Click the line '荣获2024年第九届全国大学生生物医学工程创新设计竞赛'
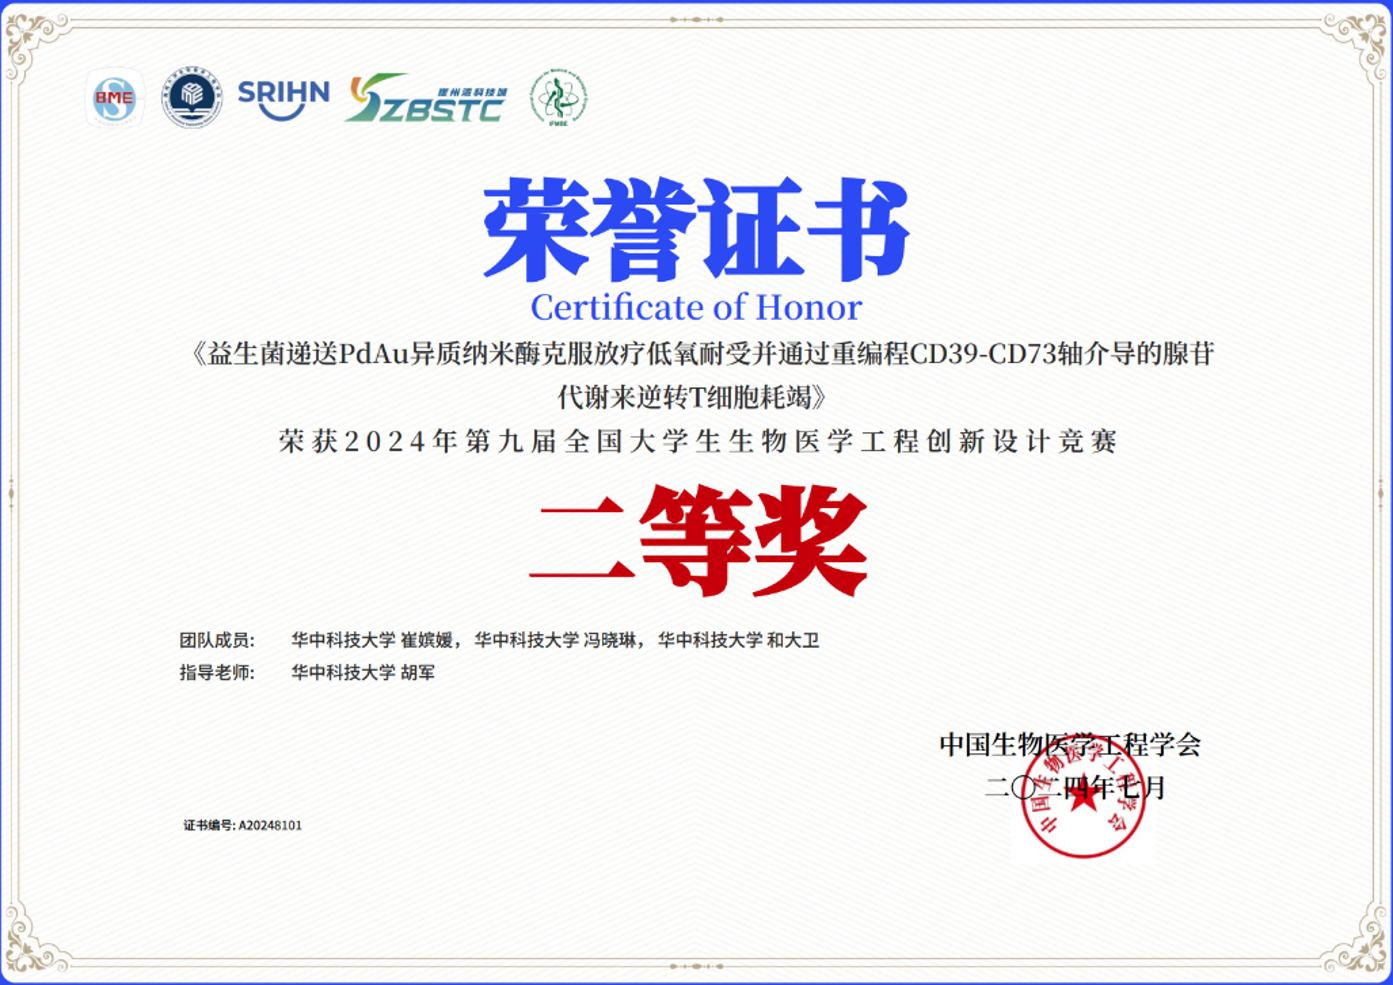Viewport: 1393px width, 985px height. coord(697,441)
